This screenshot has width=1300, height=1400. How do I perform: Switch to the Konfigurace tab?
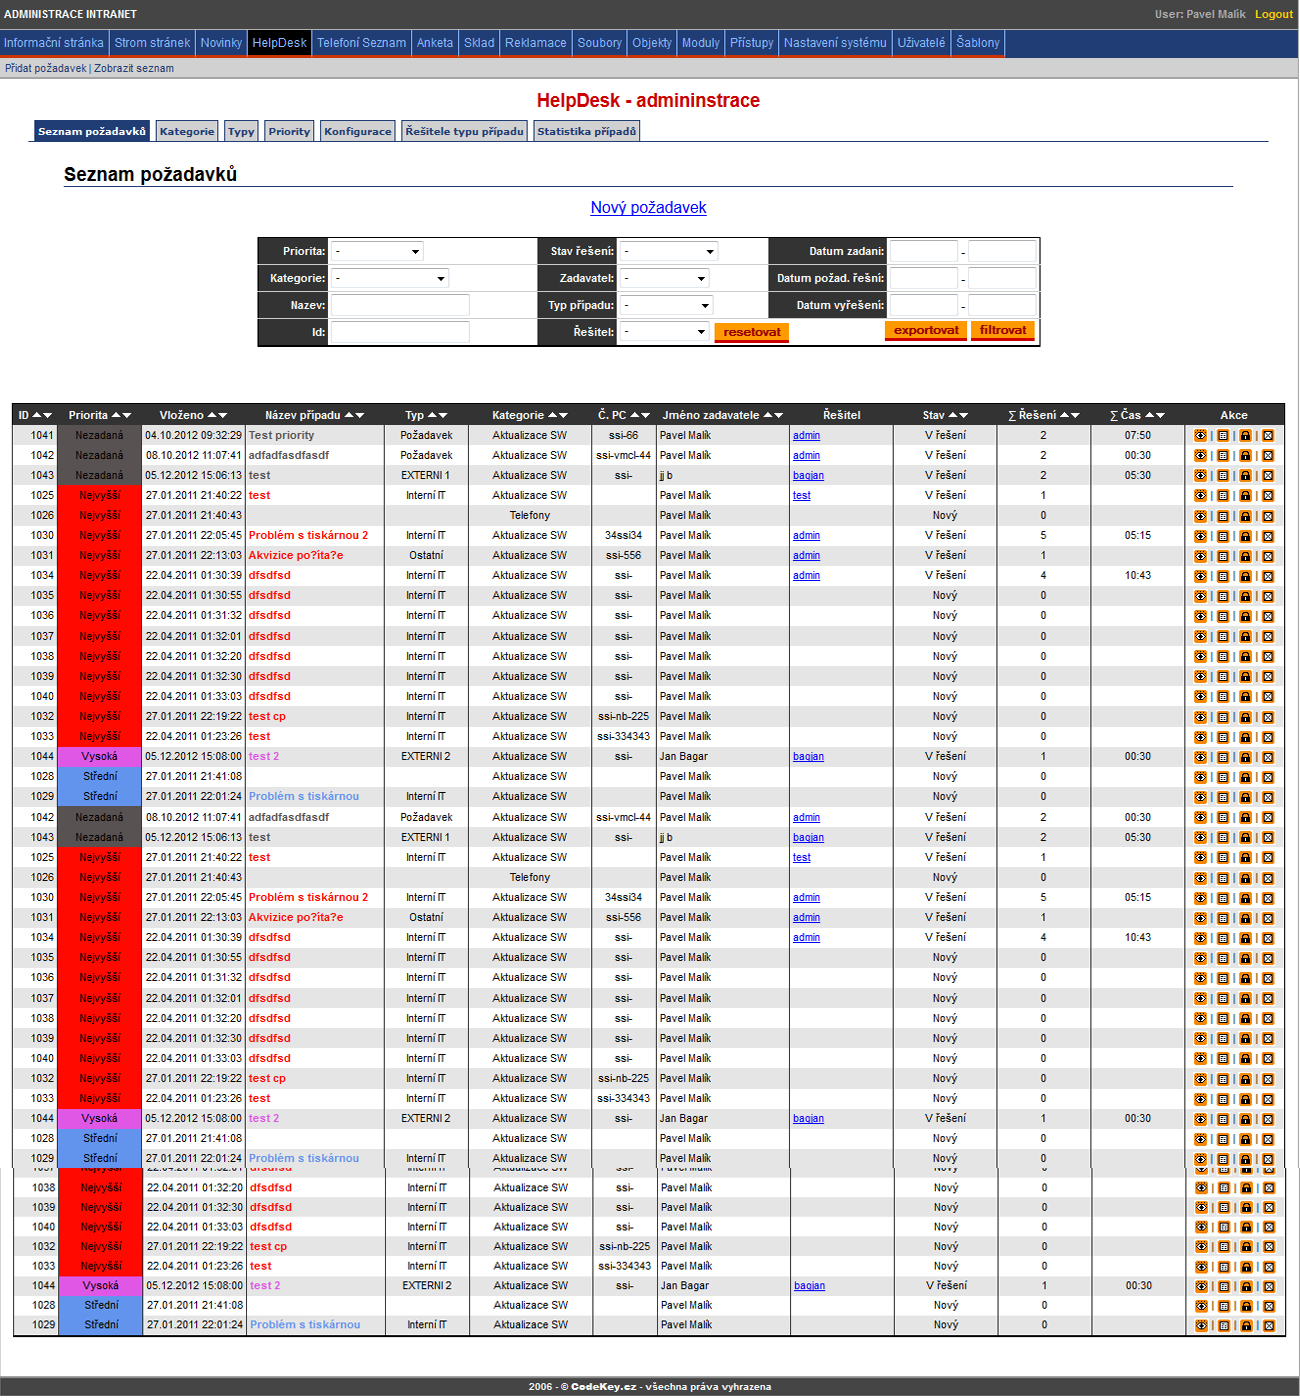click(358, 131)
